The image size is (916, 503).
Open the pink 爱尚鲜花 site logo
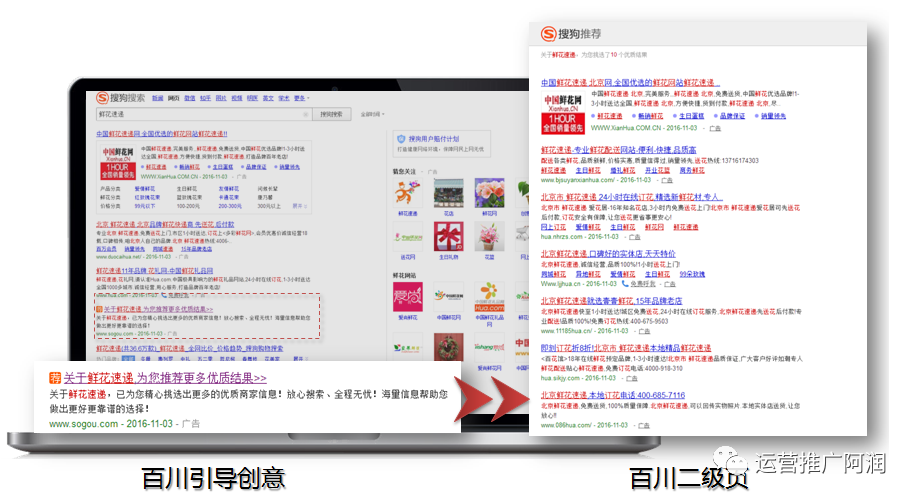tap(407, 297)
